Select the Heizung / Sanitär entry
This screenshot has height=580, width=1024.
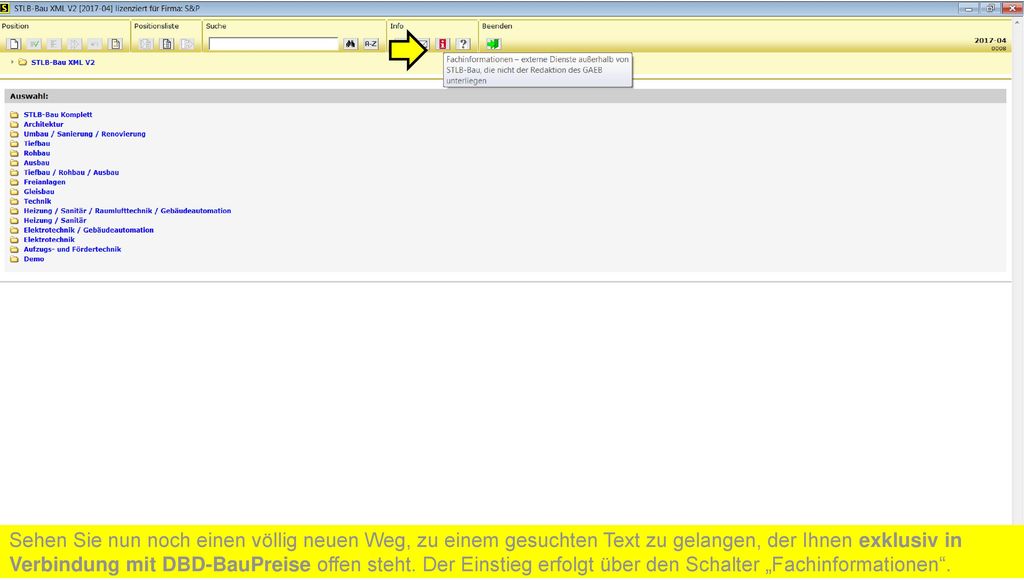click(x=55, y=220)
